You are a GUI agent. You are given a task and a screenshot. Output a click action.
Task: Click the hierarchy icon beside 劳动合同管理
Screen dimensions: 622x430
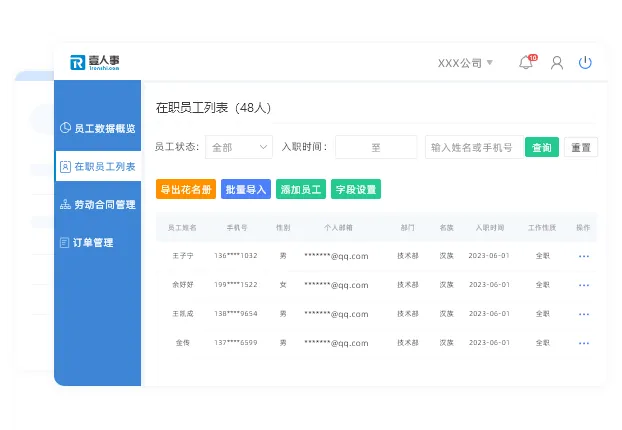[65, 204]
